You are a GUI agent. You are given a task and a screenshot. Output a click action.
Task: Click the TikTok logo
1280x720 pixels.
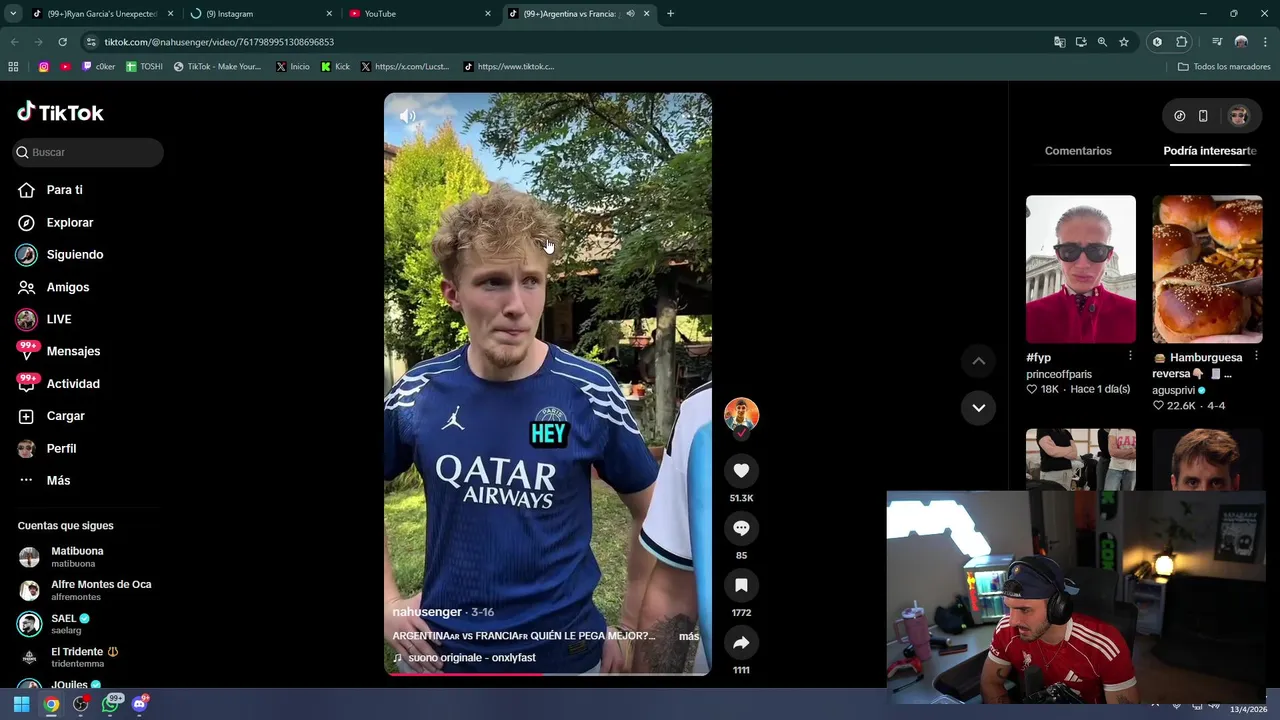(x=60, y=112)
